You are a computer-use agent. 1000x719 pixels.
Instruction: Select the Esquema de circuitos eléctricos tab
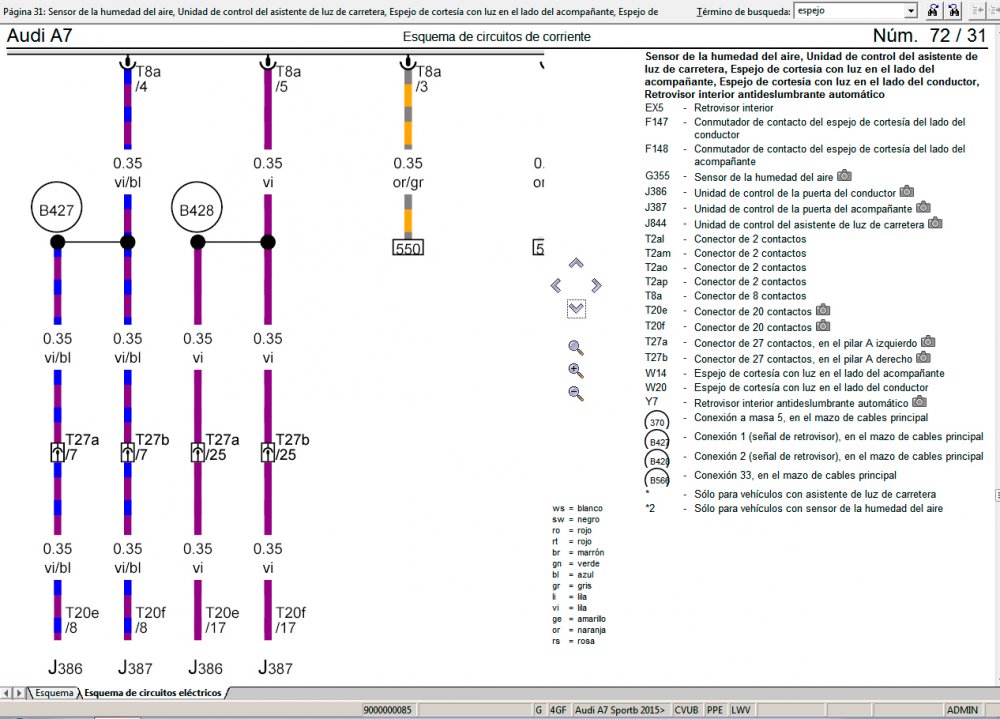153,693
